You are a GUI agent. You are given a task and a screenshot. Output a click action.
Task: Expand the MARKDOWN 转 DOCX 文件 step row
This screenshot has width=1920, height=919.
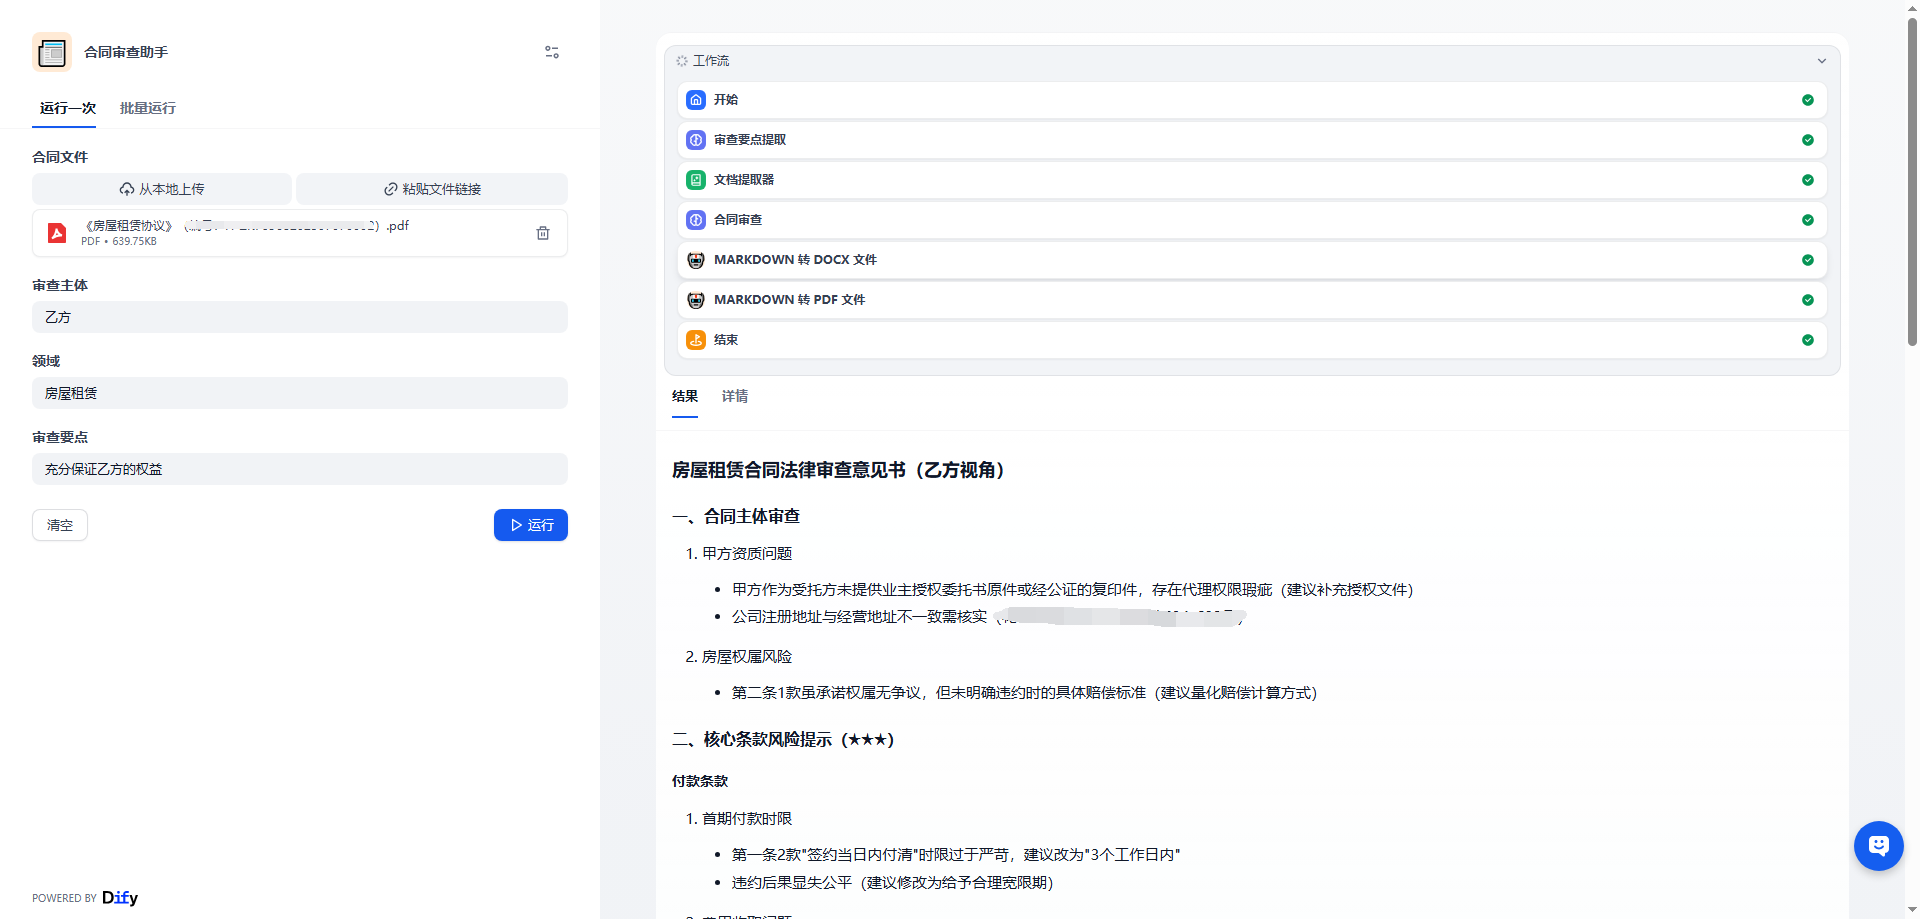(x=1252, y=260)
